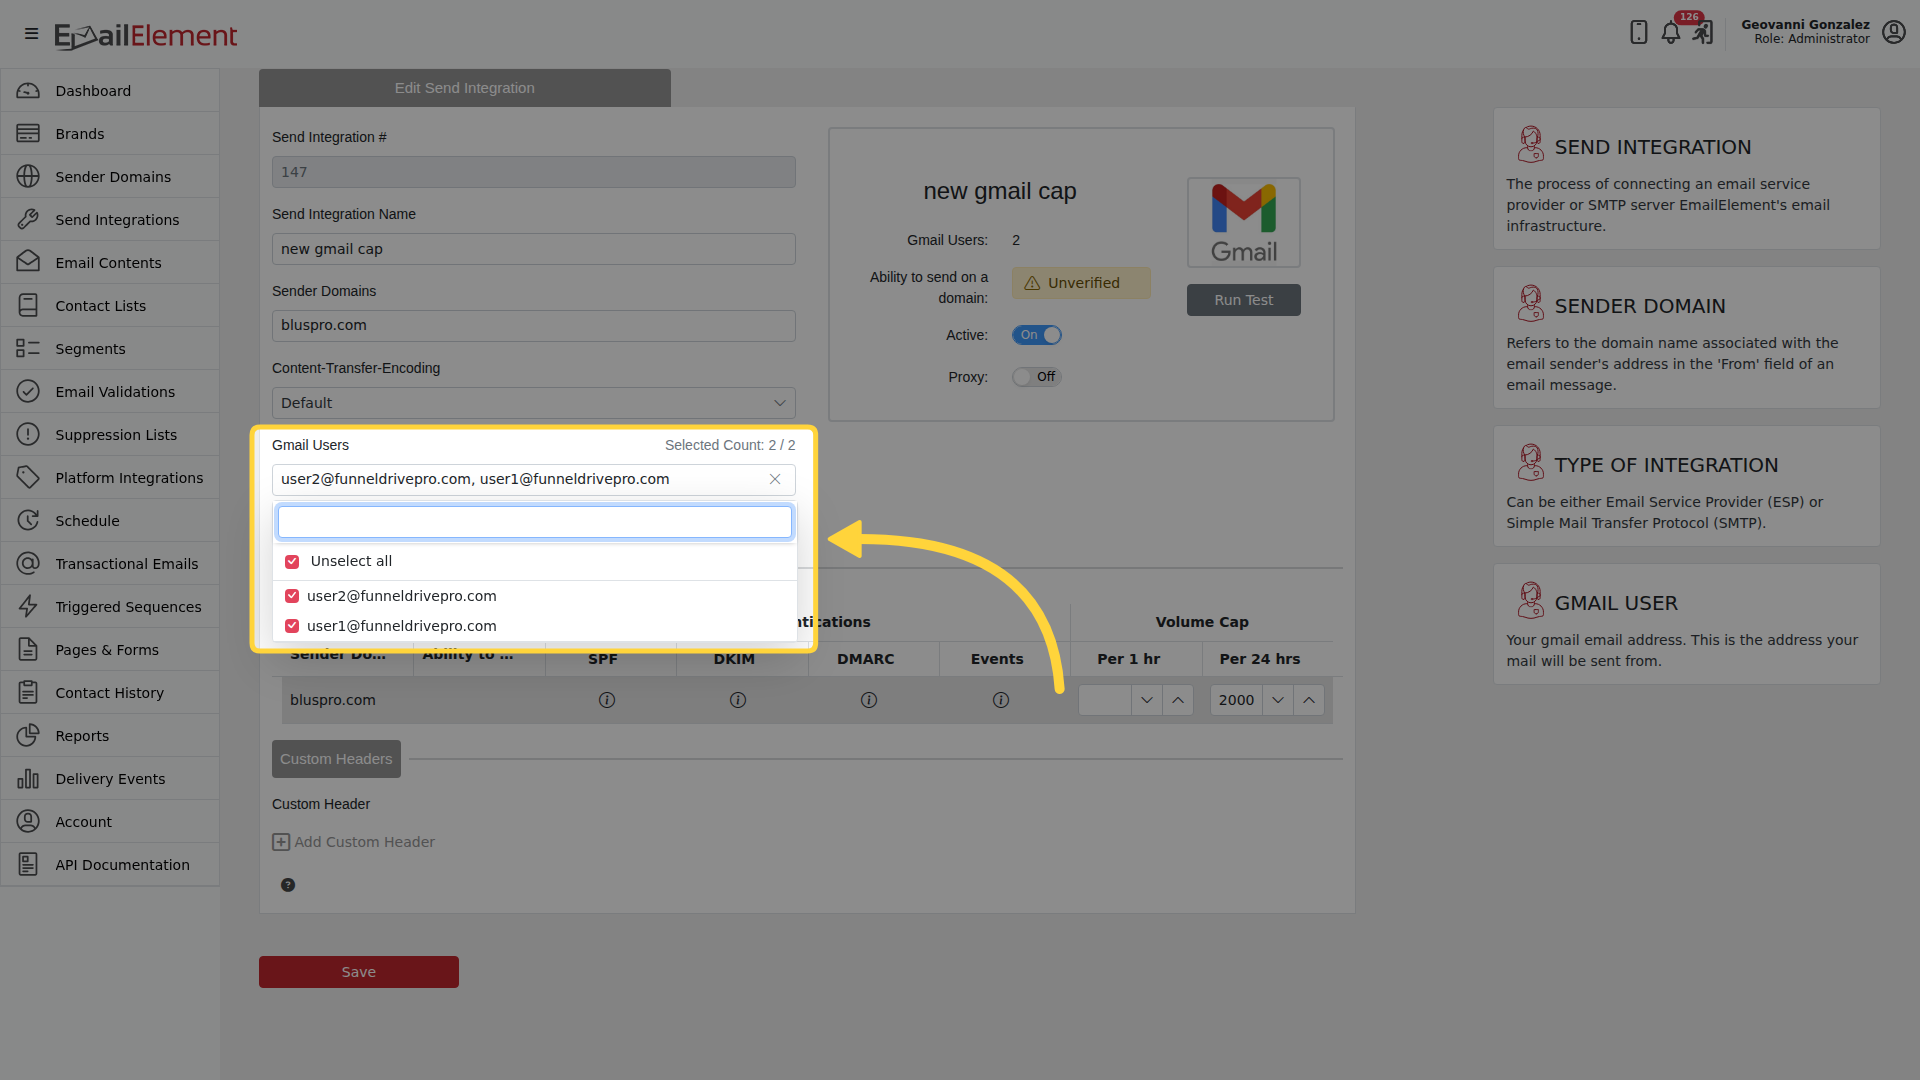Click the red Save button
This screenshot has width=1920, height=1080.
(x=359, y=972)
